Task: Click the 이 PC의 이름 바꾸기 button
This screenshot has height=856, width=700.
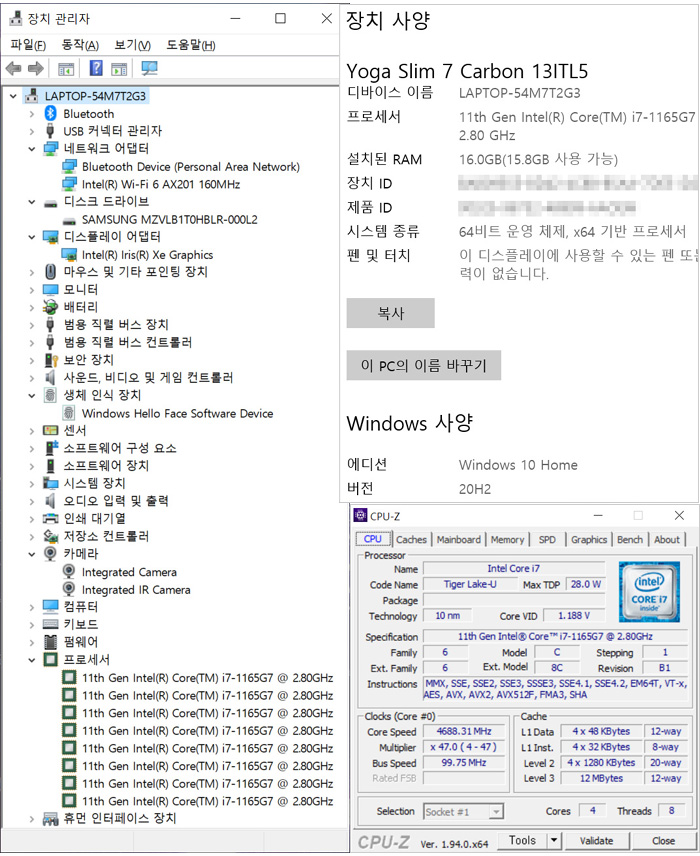Action: pyautogui.click(x=424, y=365)
